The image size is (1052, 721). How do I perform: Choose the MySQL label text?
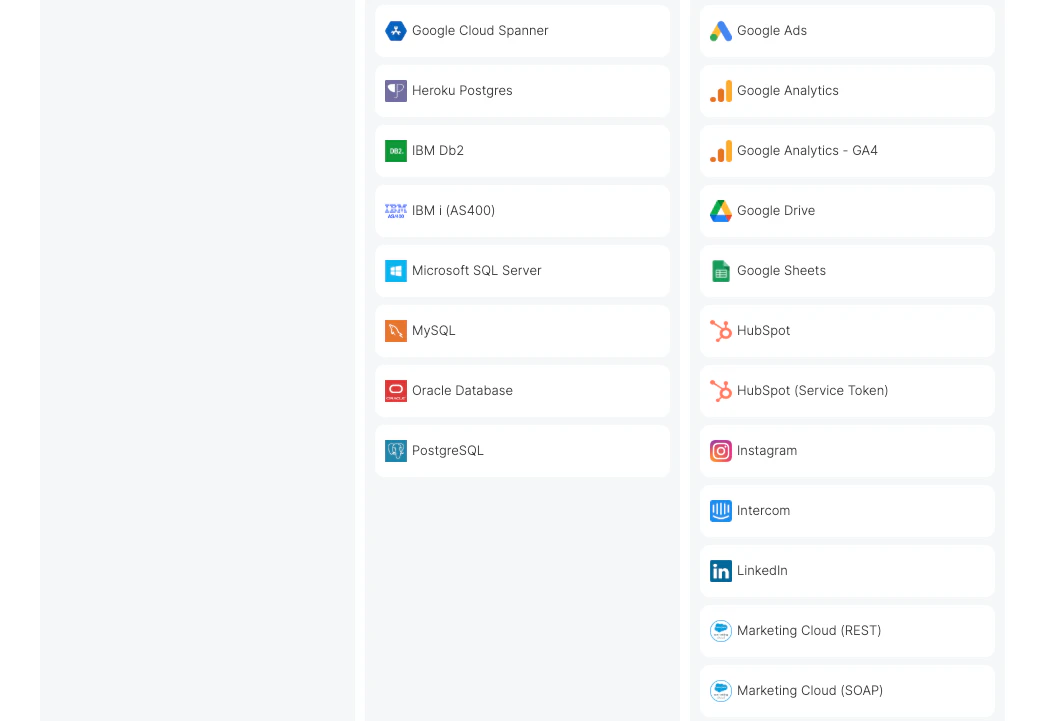(x=433, y=331)
